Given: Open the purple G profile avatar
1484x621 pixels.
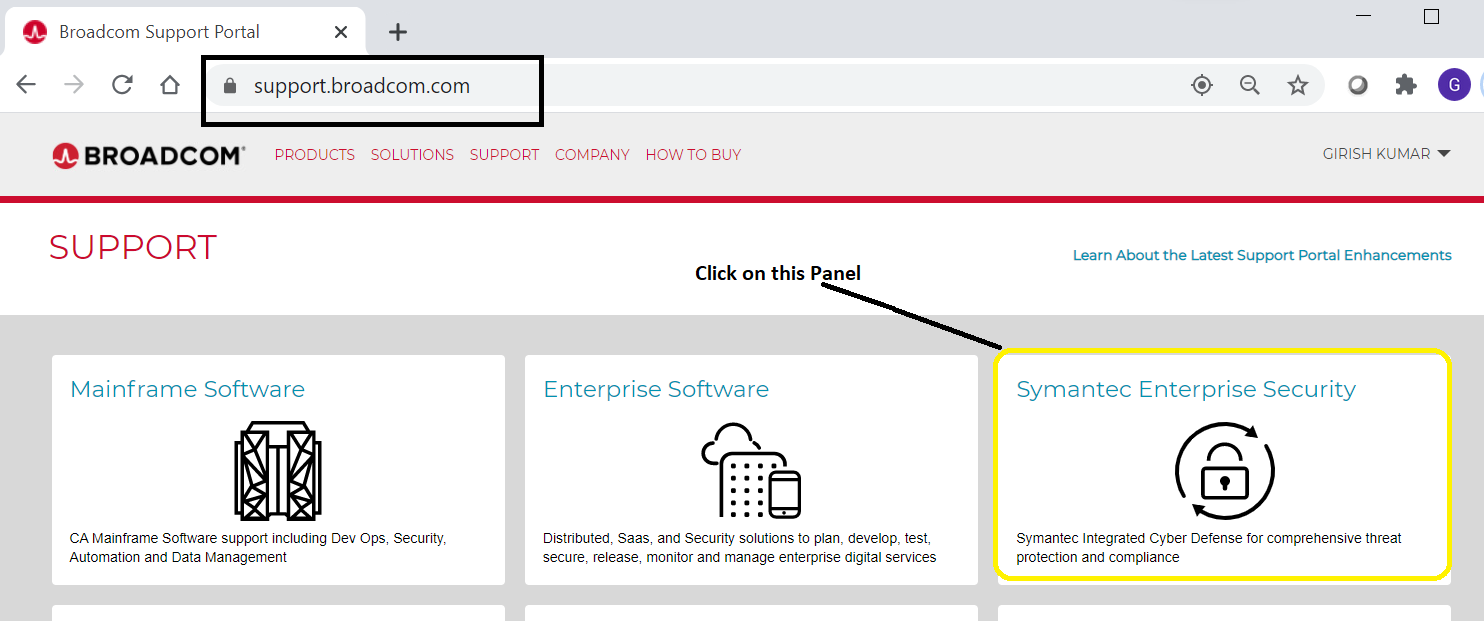Looking at the screenshot, I should tap(1454, 85).
